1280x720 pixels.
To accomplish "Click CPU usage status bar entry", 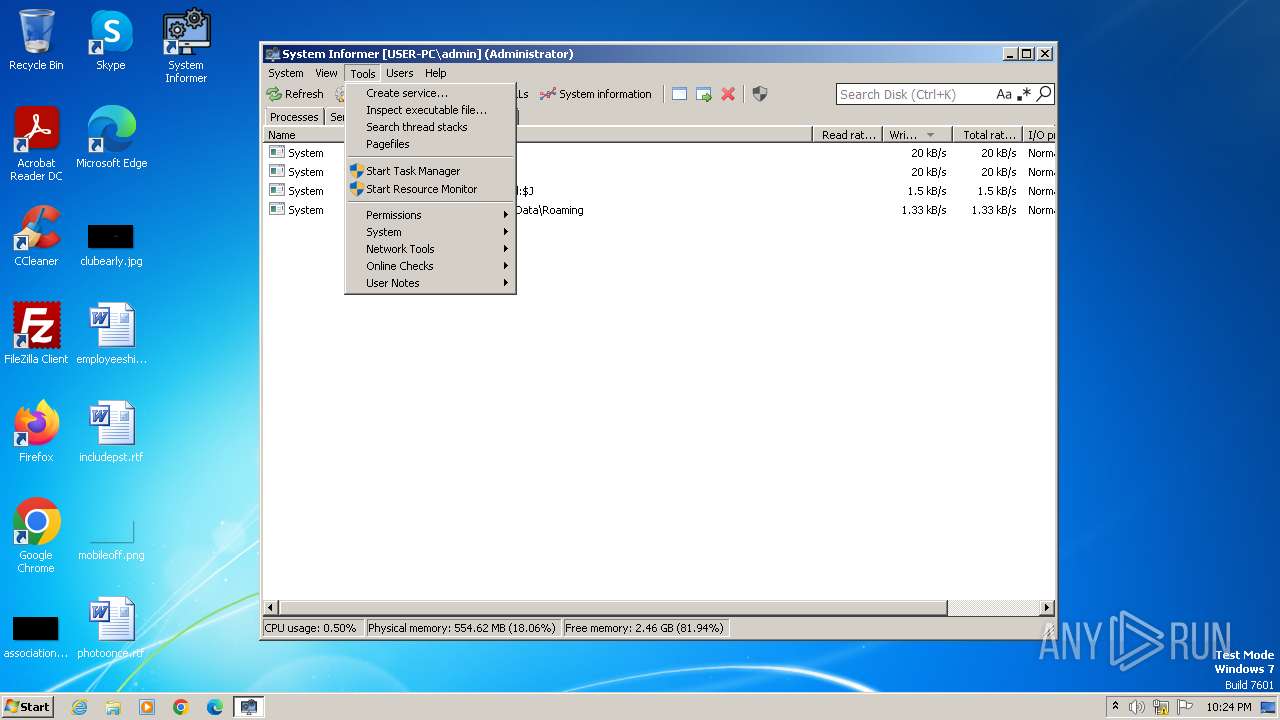I will pos(311,628).
